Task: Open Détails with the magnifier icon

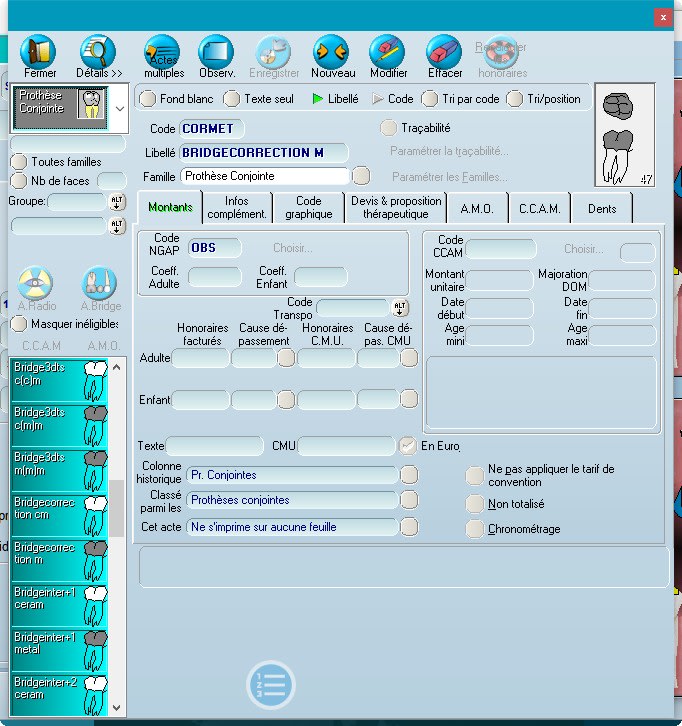Action: coord(97,51)
